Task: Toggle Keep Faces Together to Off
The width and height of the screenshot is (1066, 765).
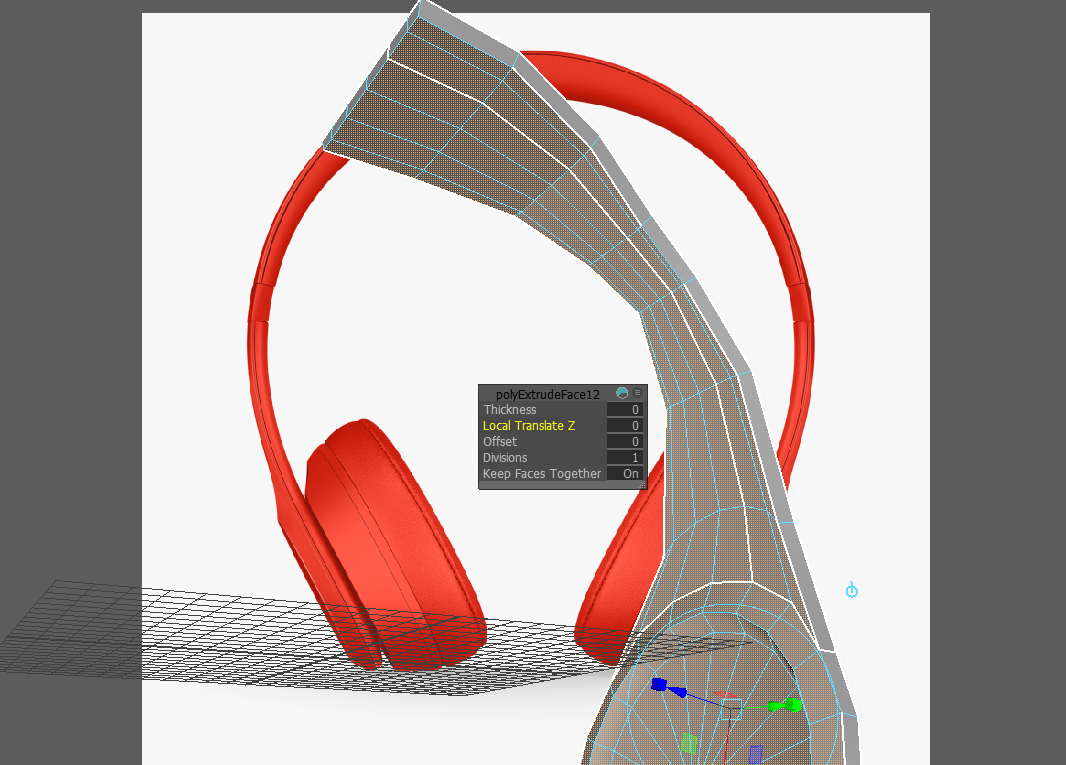Action: pyautogui.click(x=630, y=473)
